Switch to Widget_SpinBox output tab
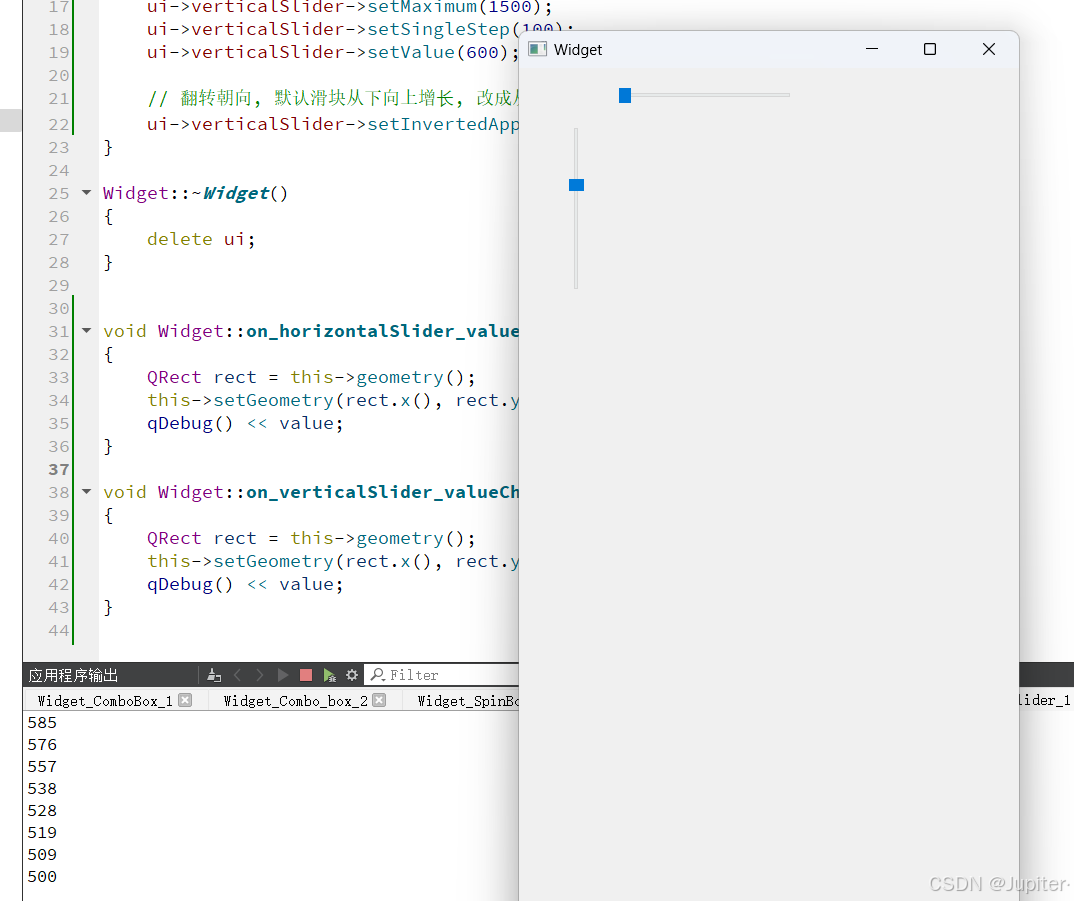The height and width of the screenshot is (901, 1074). pyautogui.click(x=468, y=700)
